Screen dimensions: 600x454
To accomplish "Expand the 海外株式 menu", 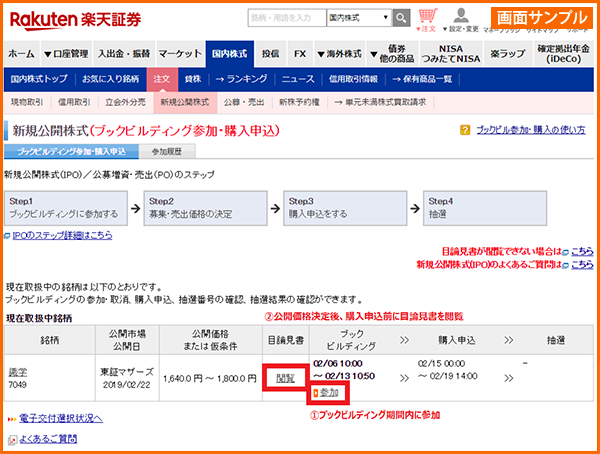I will (339, 54).
